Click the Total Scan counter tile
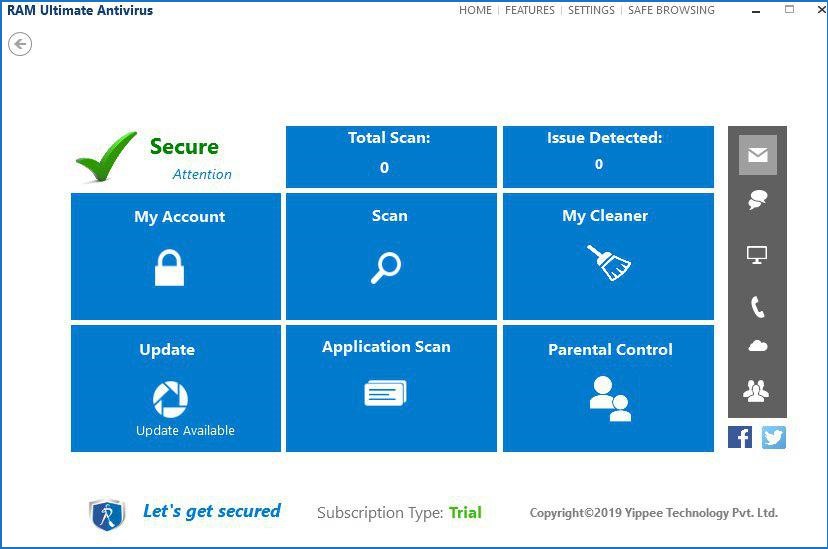The width and height of the screenshot is (828, 549). (x=391, y=157)
